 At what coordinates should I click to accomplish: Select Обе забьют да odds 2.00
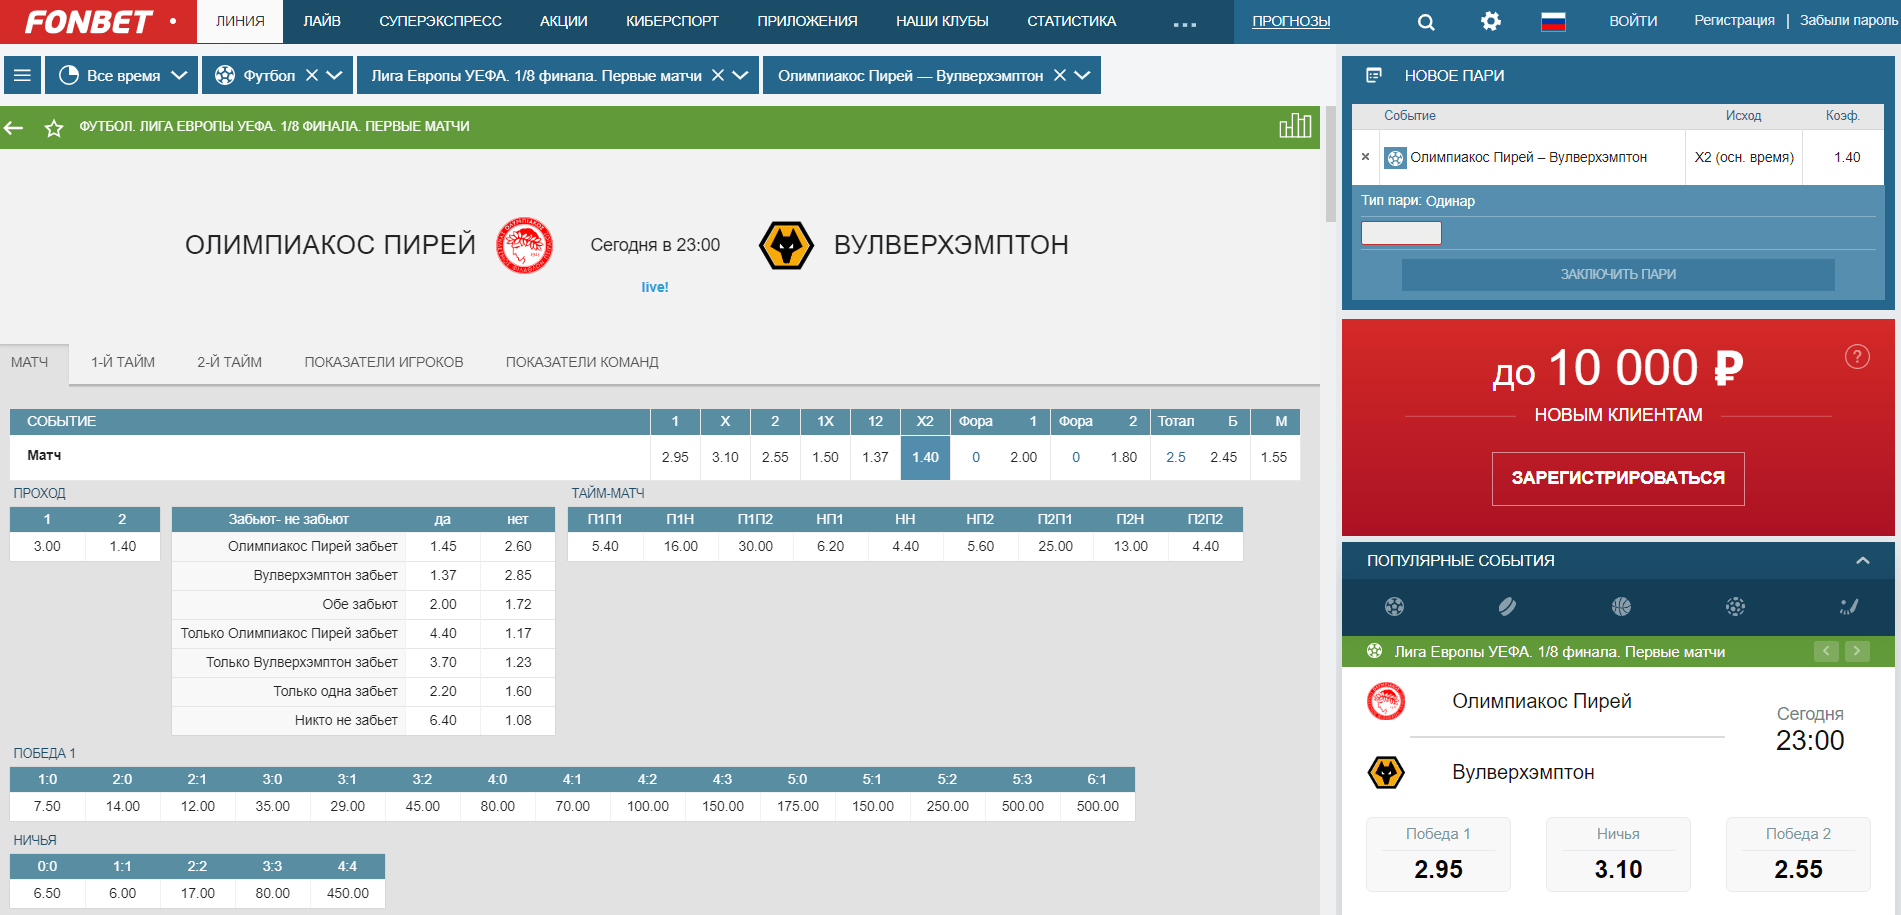(x=443, y=604)
